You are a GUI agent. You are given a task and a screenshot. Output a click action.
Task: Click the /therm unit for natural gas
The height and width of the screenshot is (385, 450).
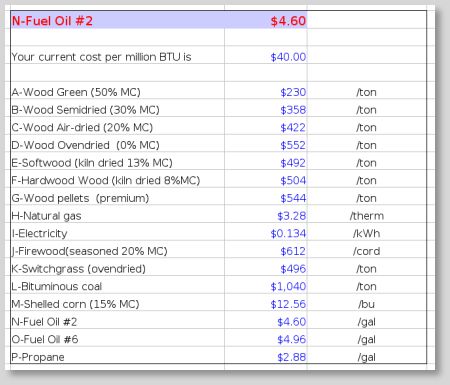[x=367, y=216]
